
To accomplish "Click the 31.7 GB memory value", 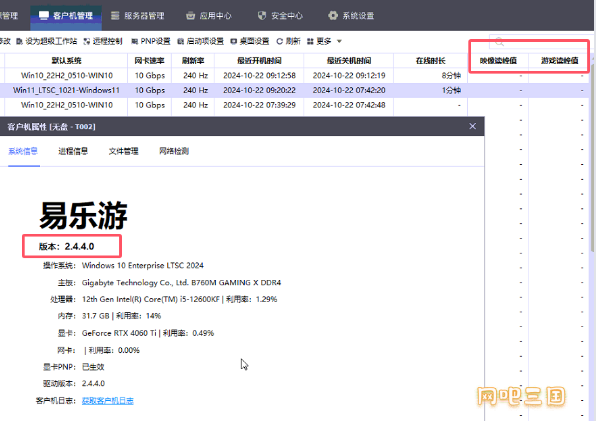I will pos(121,316).
